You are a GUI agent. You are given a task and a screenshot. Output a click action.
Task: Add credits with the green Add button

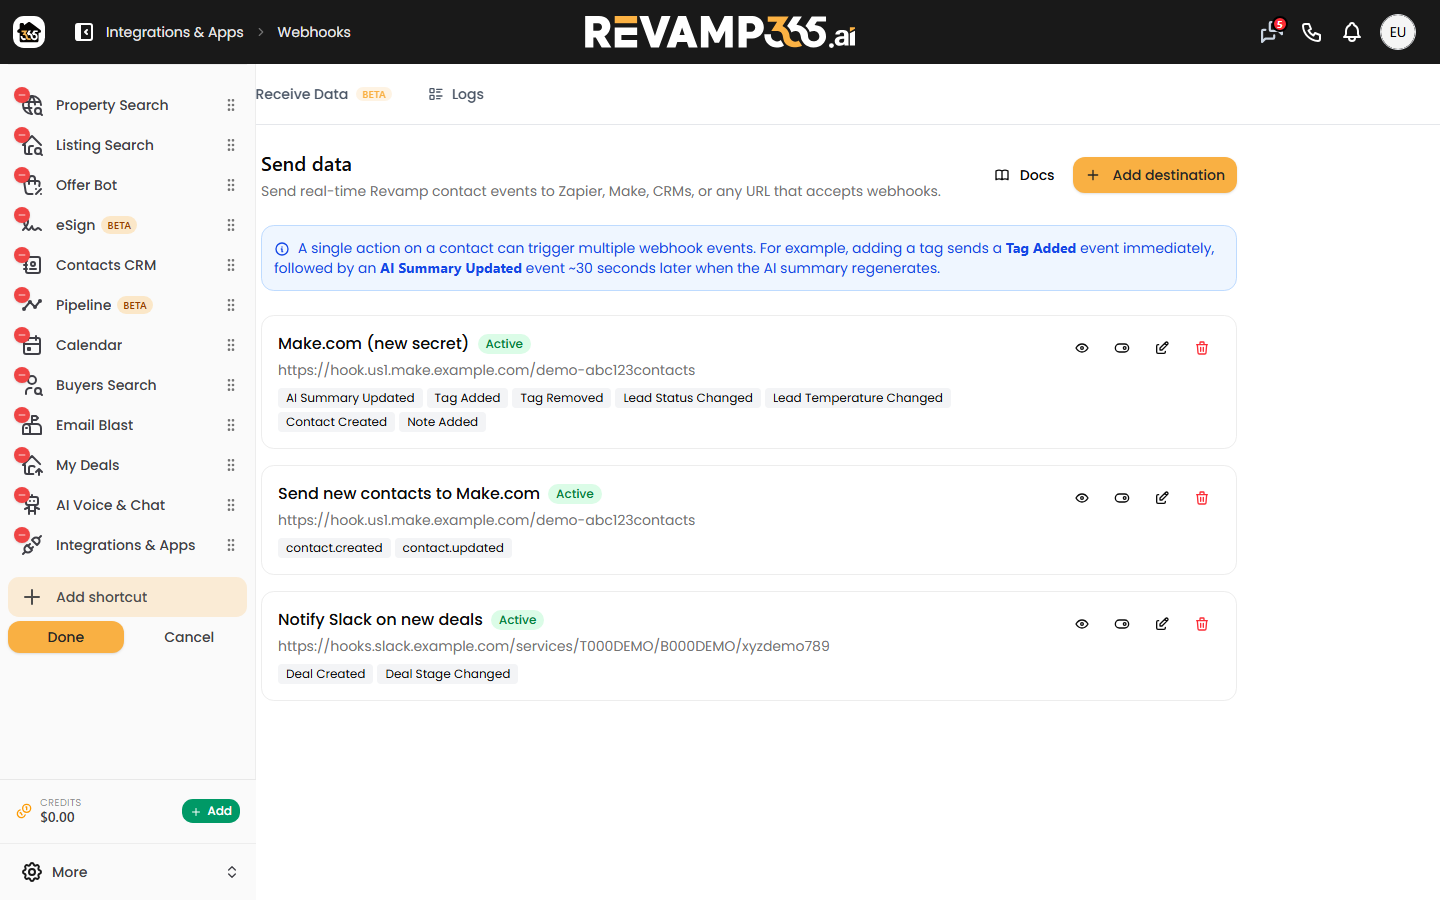click(x=211, y=811)
